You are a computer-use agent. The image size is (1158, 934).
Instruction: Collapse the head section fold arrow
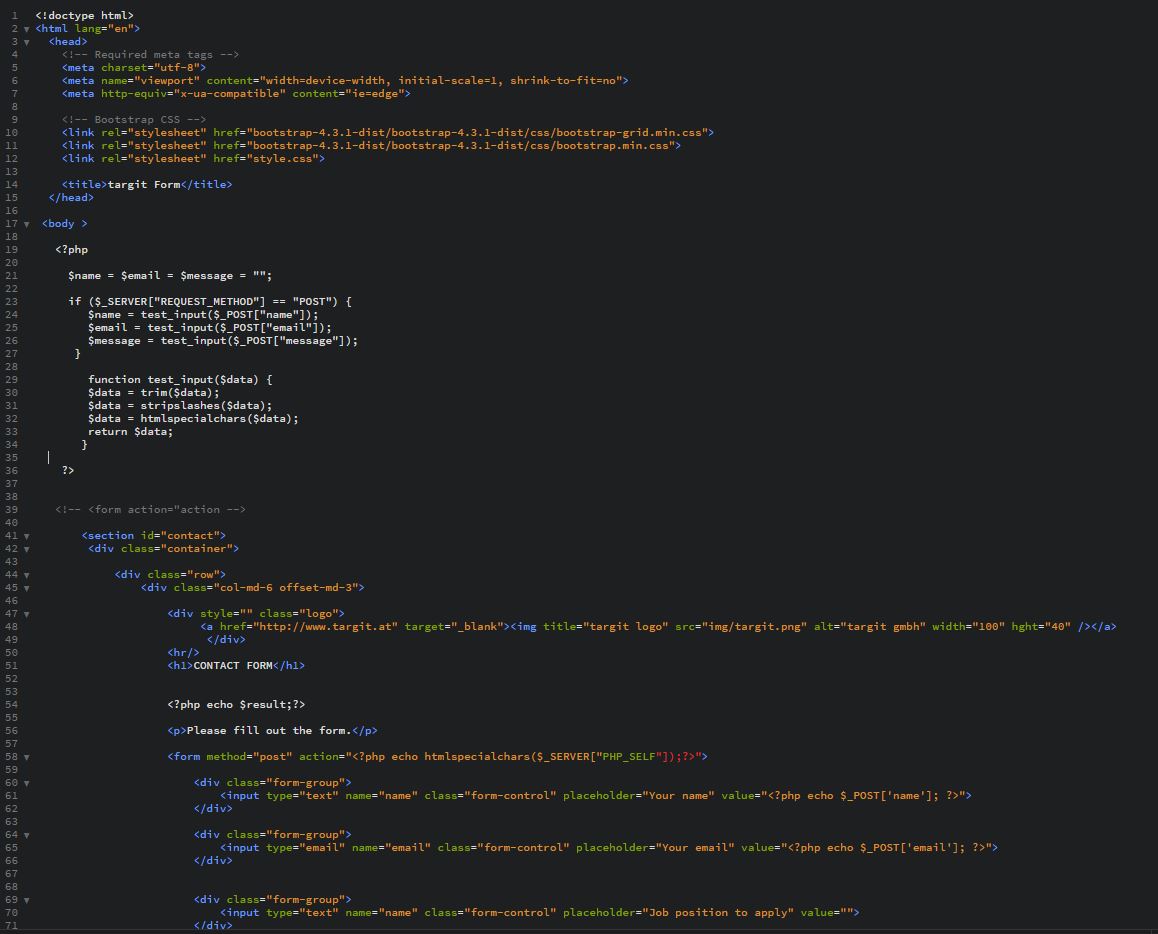27,41
